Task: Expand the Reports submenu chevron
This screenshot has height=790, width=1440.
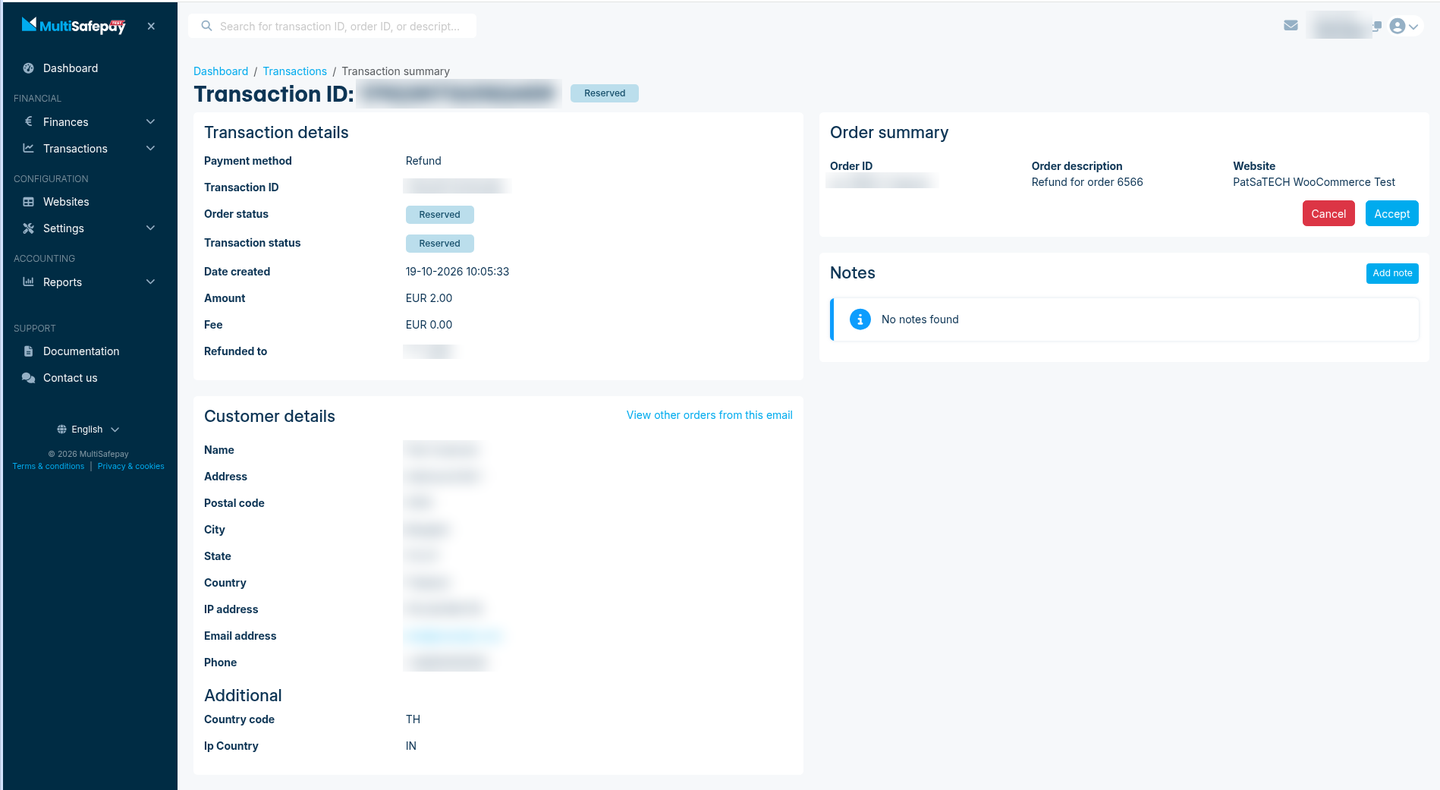Action: [150, 282]
